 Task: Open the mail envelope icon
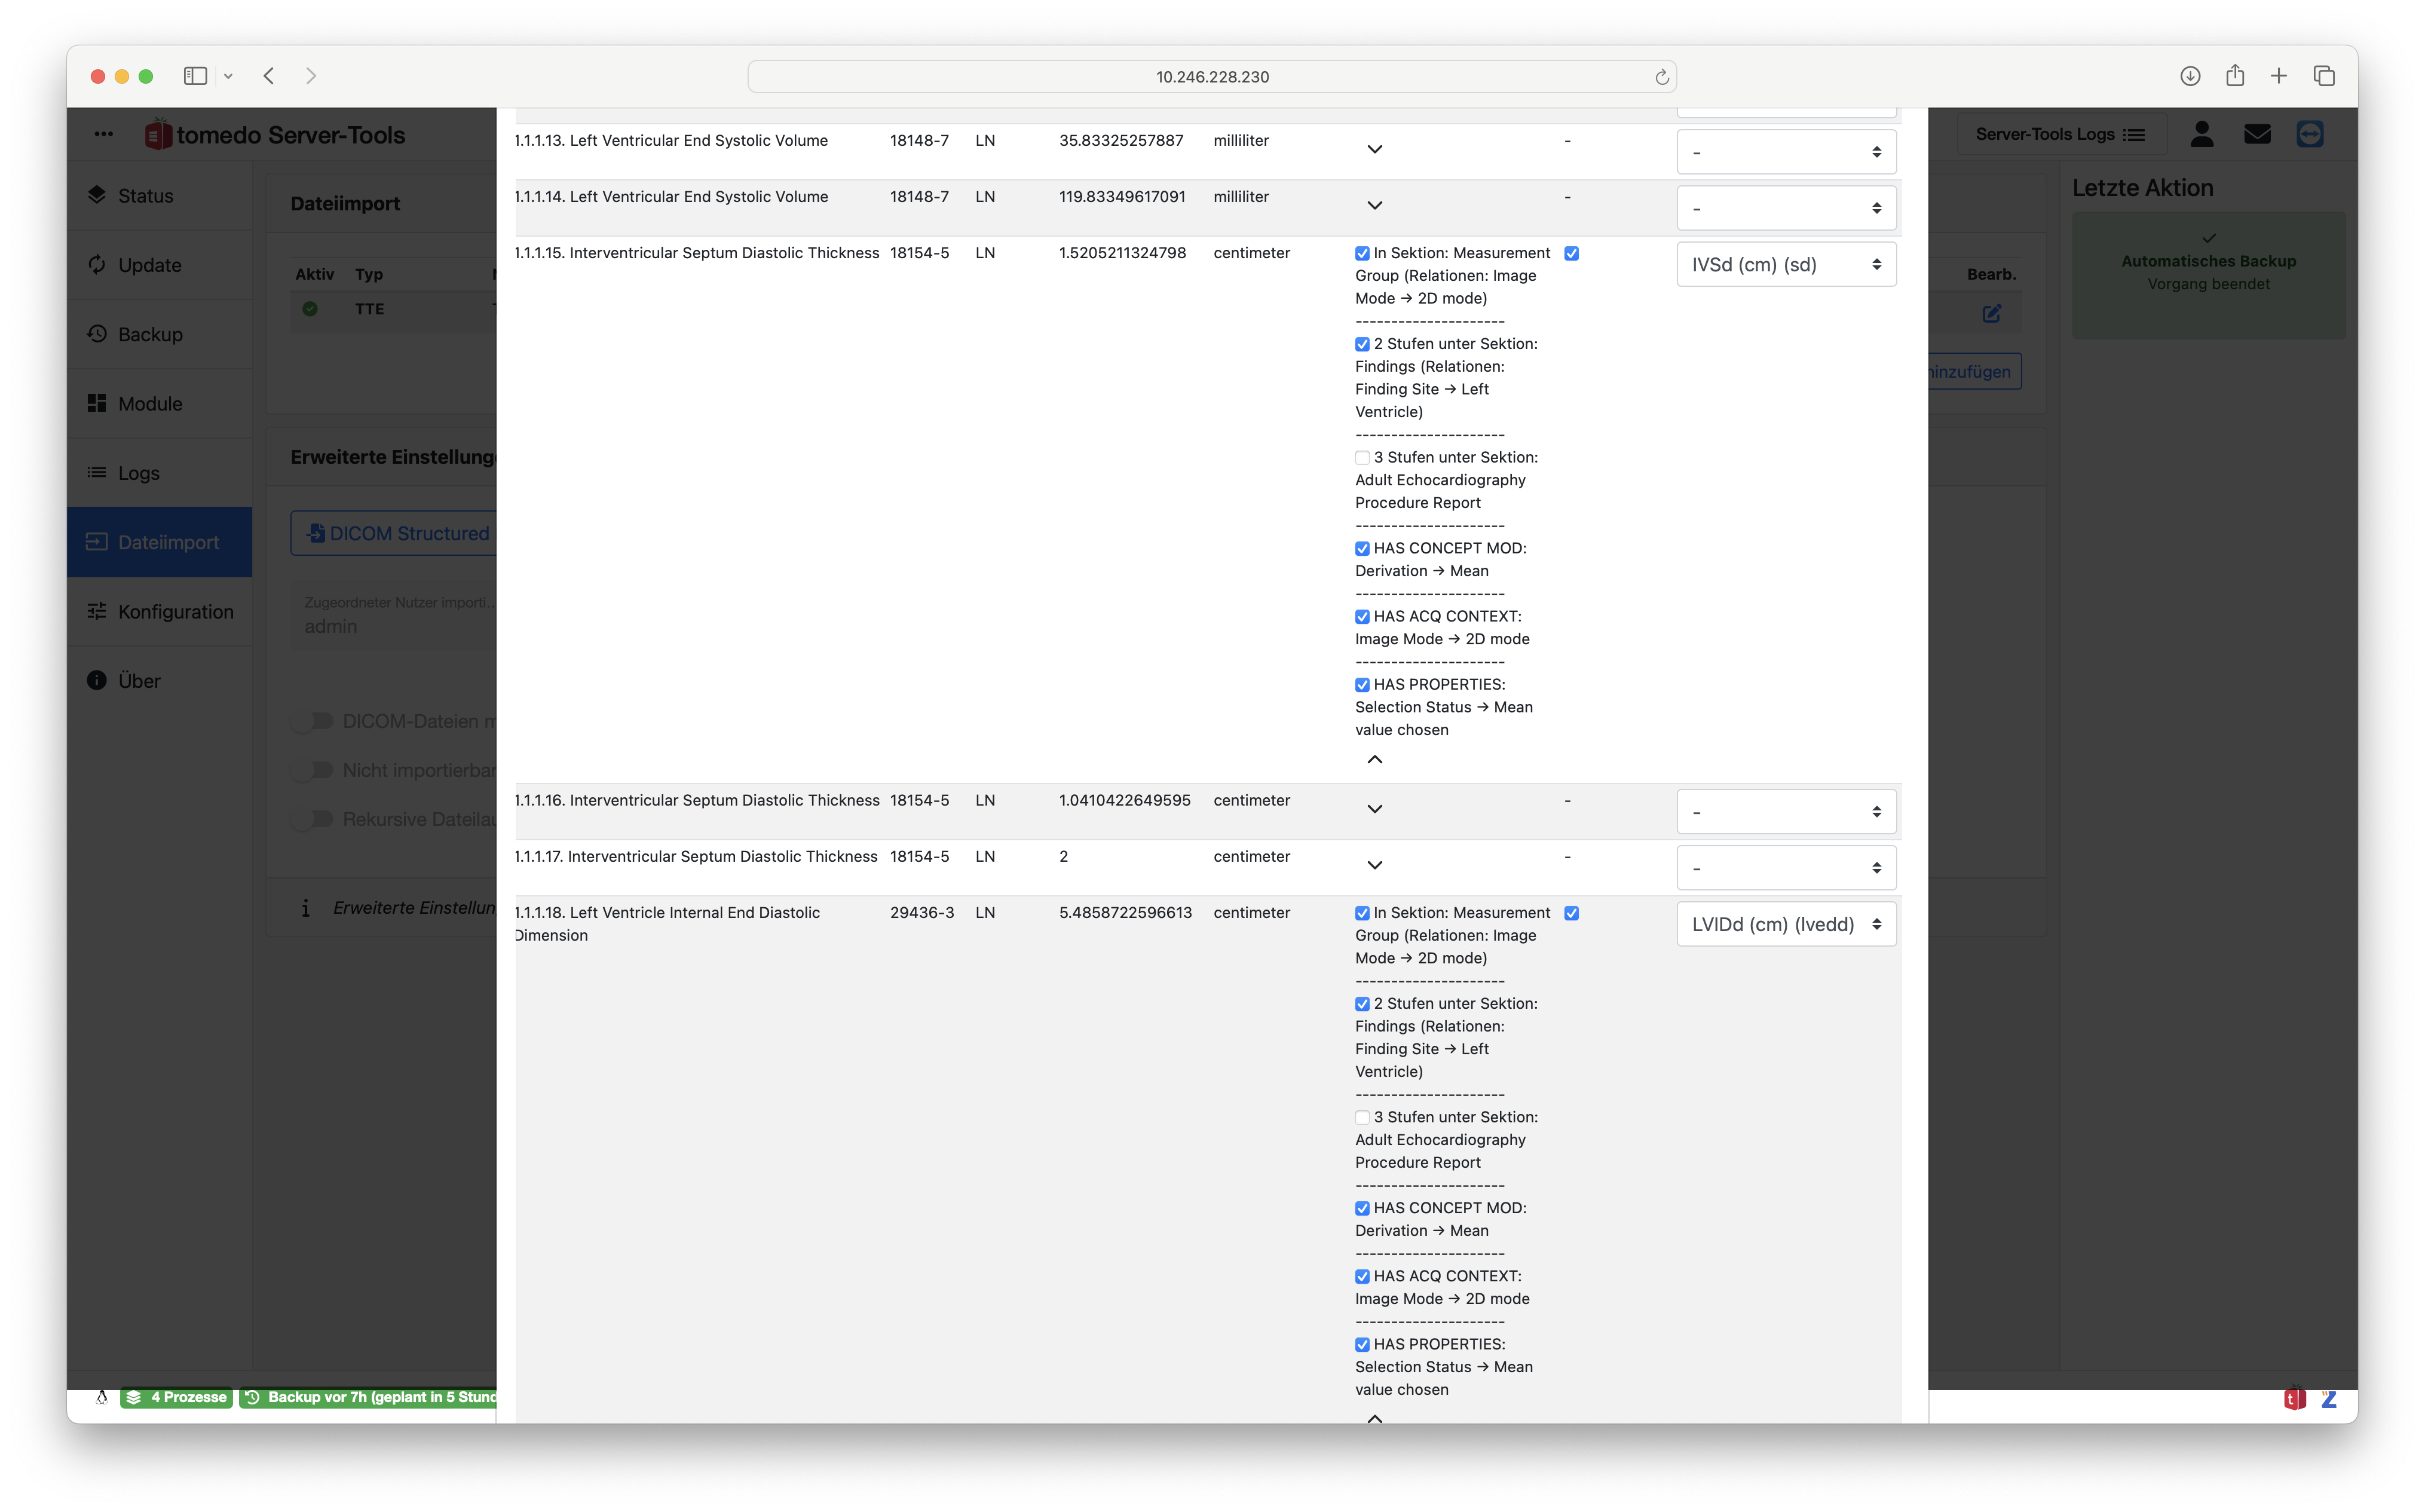point(2257,134)
